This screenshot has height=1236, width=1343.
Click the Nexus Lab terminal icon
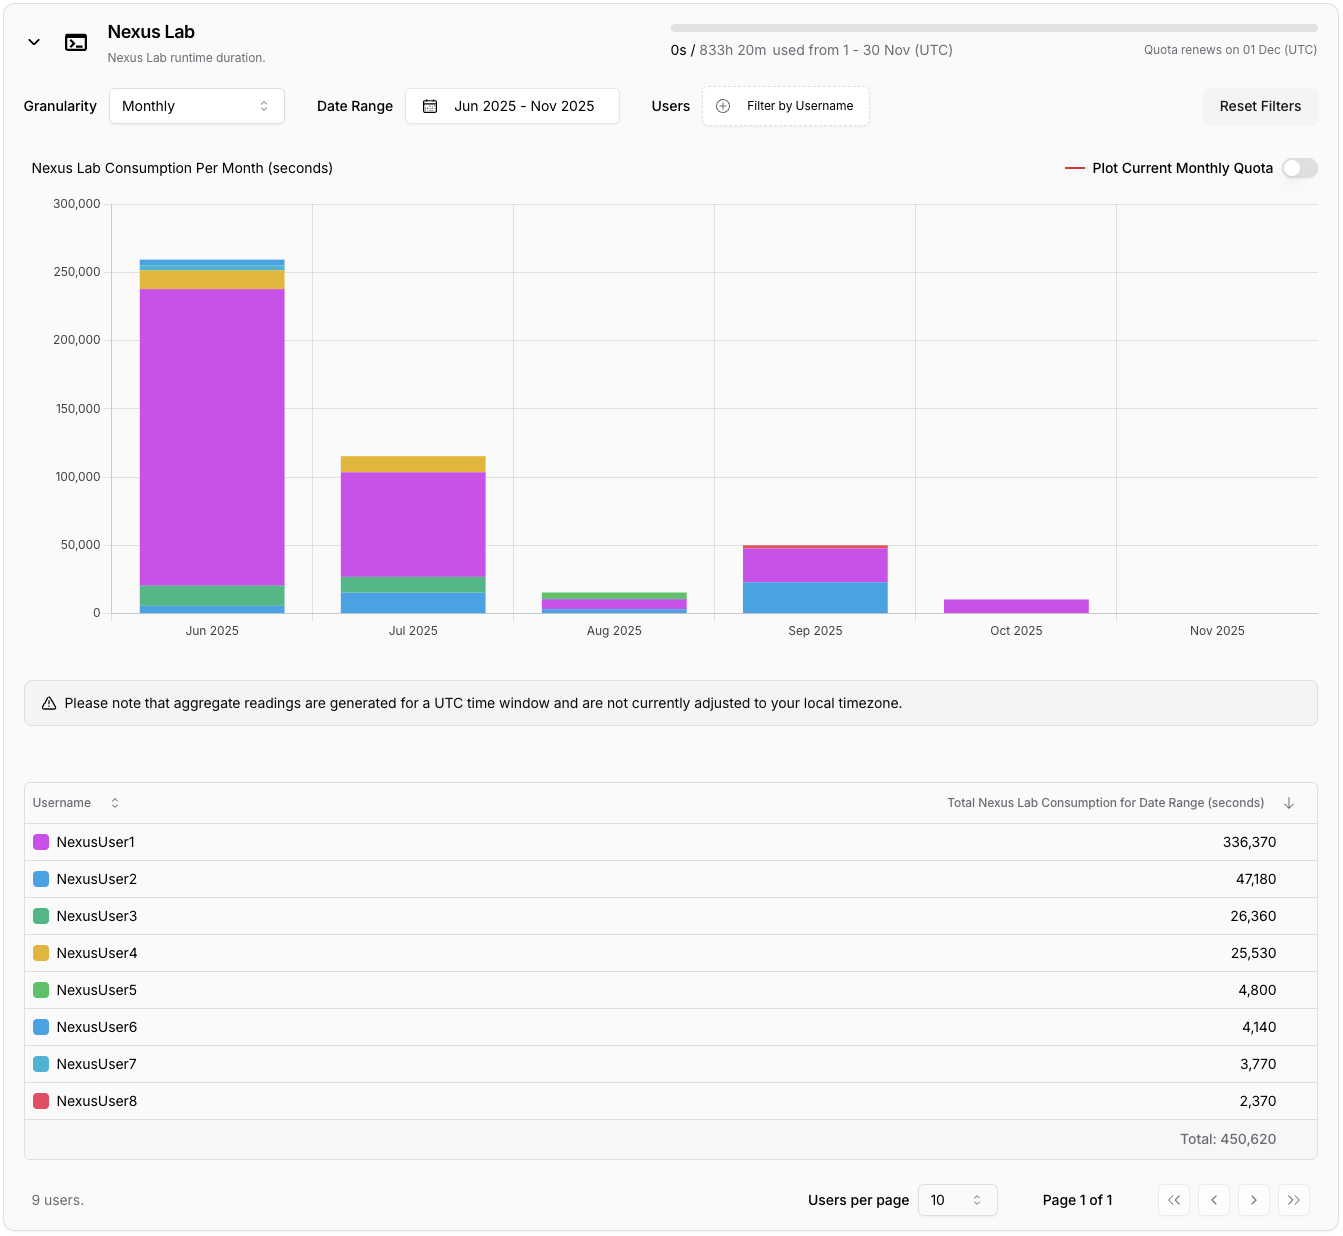[76, 43]
